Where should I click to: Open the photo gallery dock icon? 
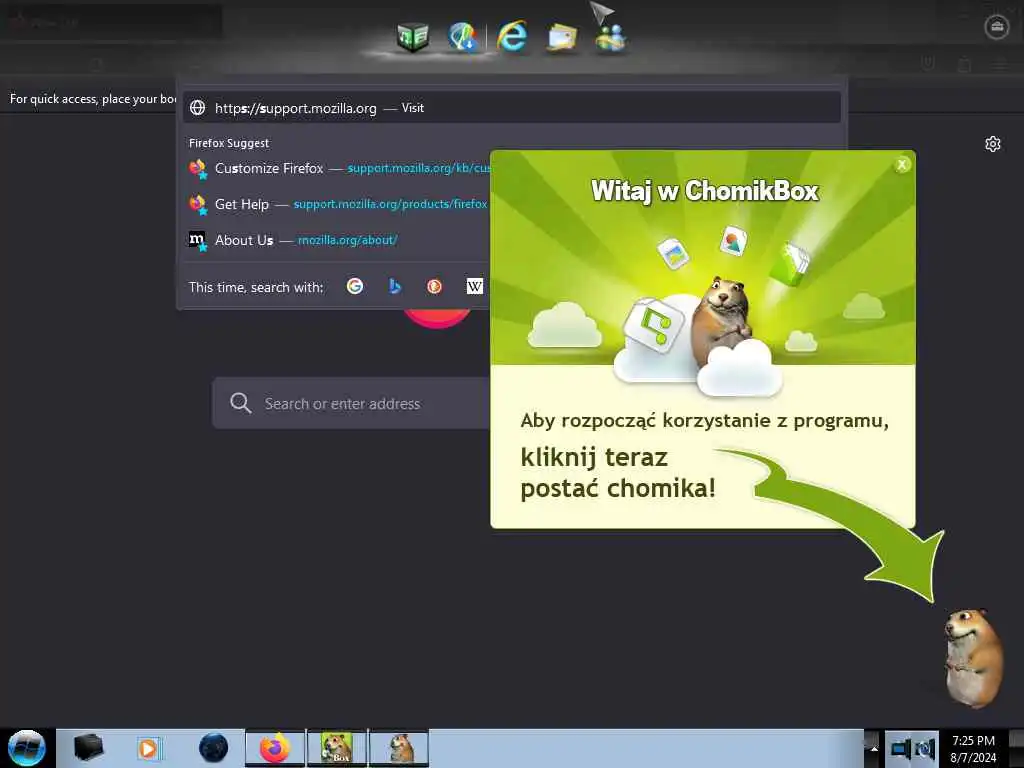click(x=562, y=37)
